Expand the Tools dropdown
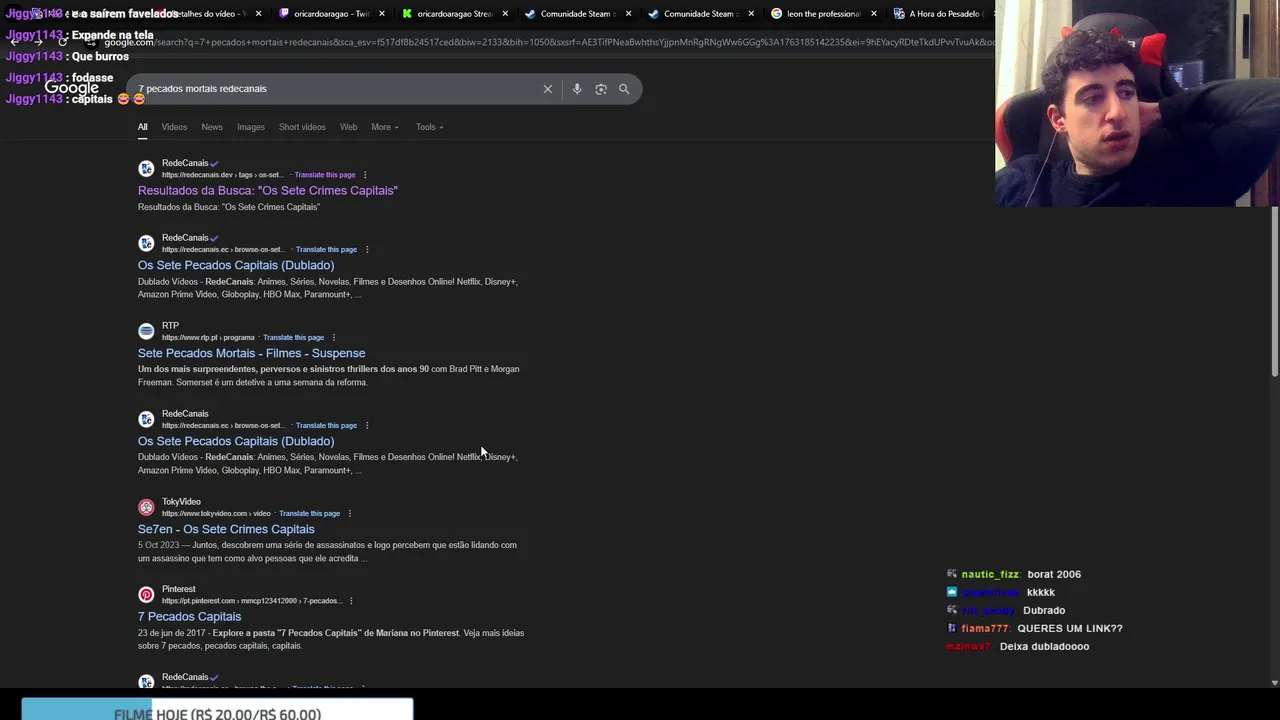 click(430, 127)
